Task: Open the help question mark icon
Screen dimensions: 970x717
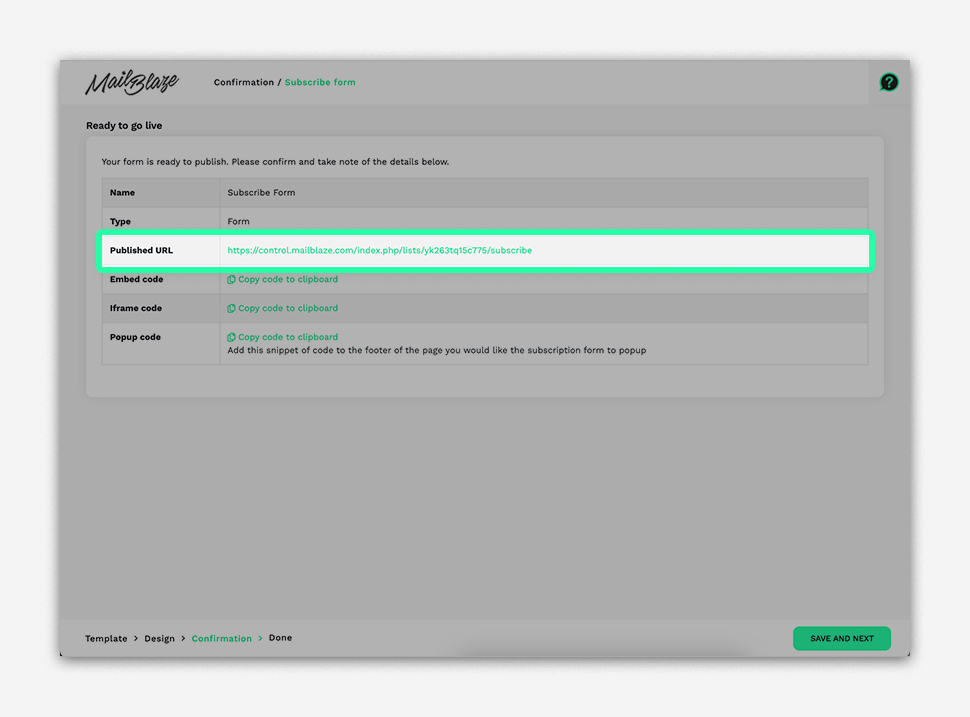Action: point(888,83)
